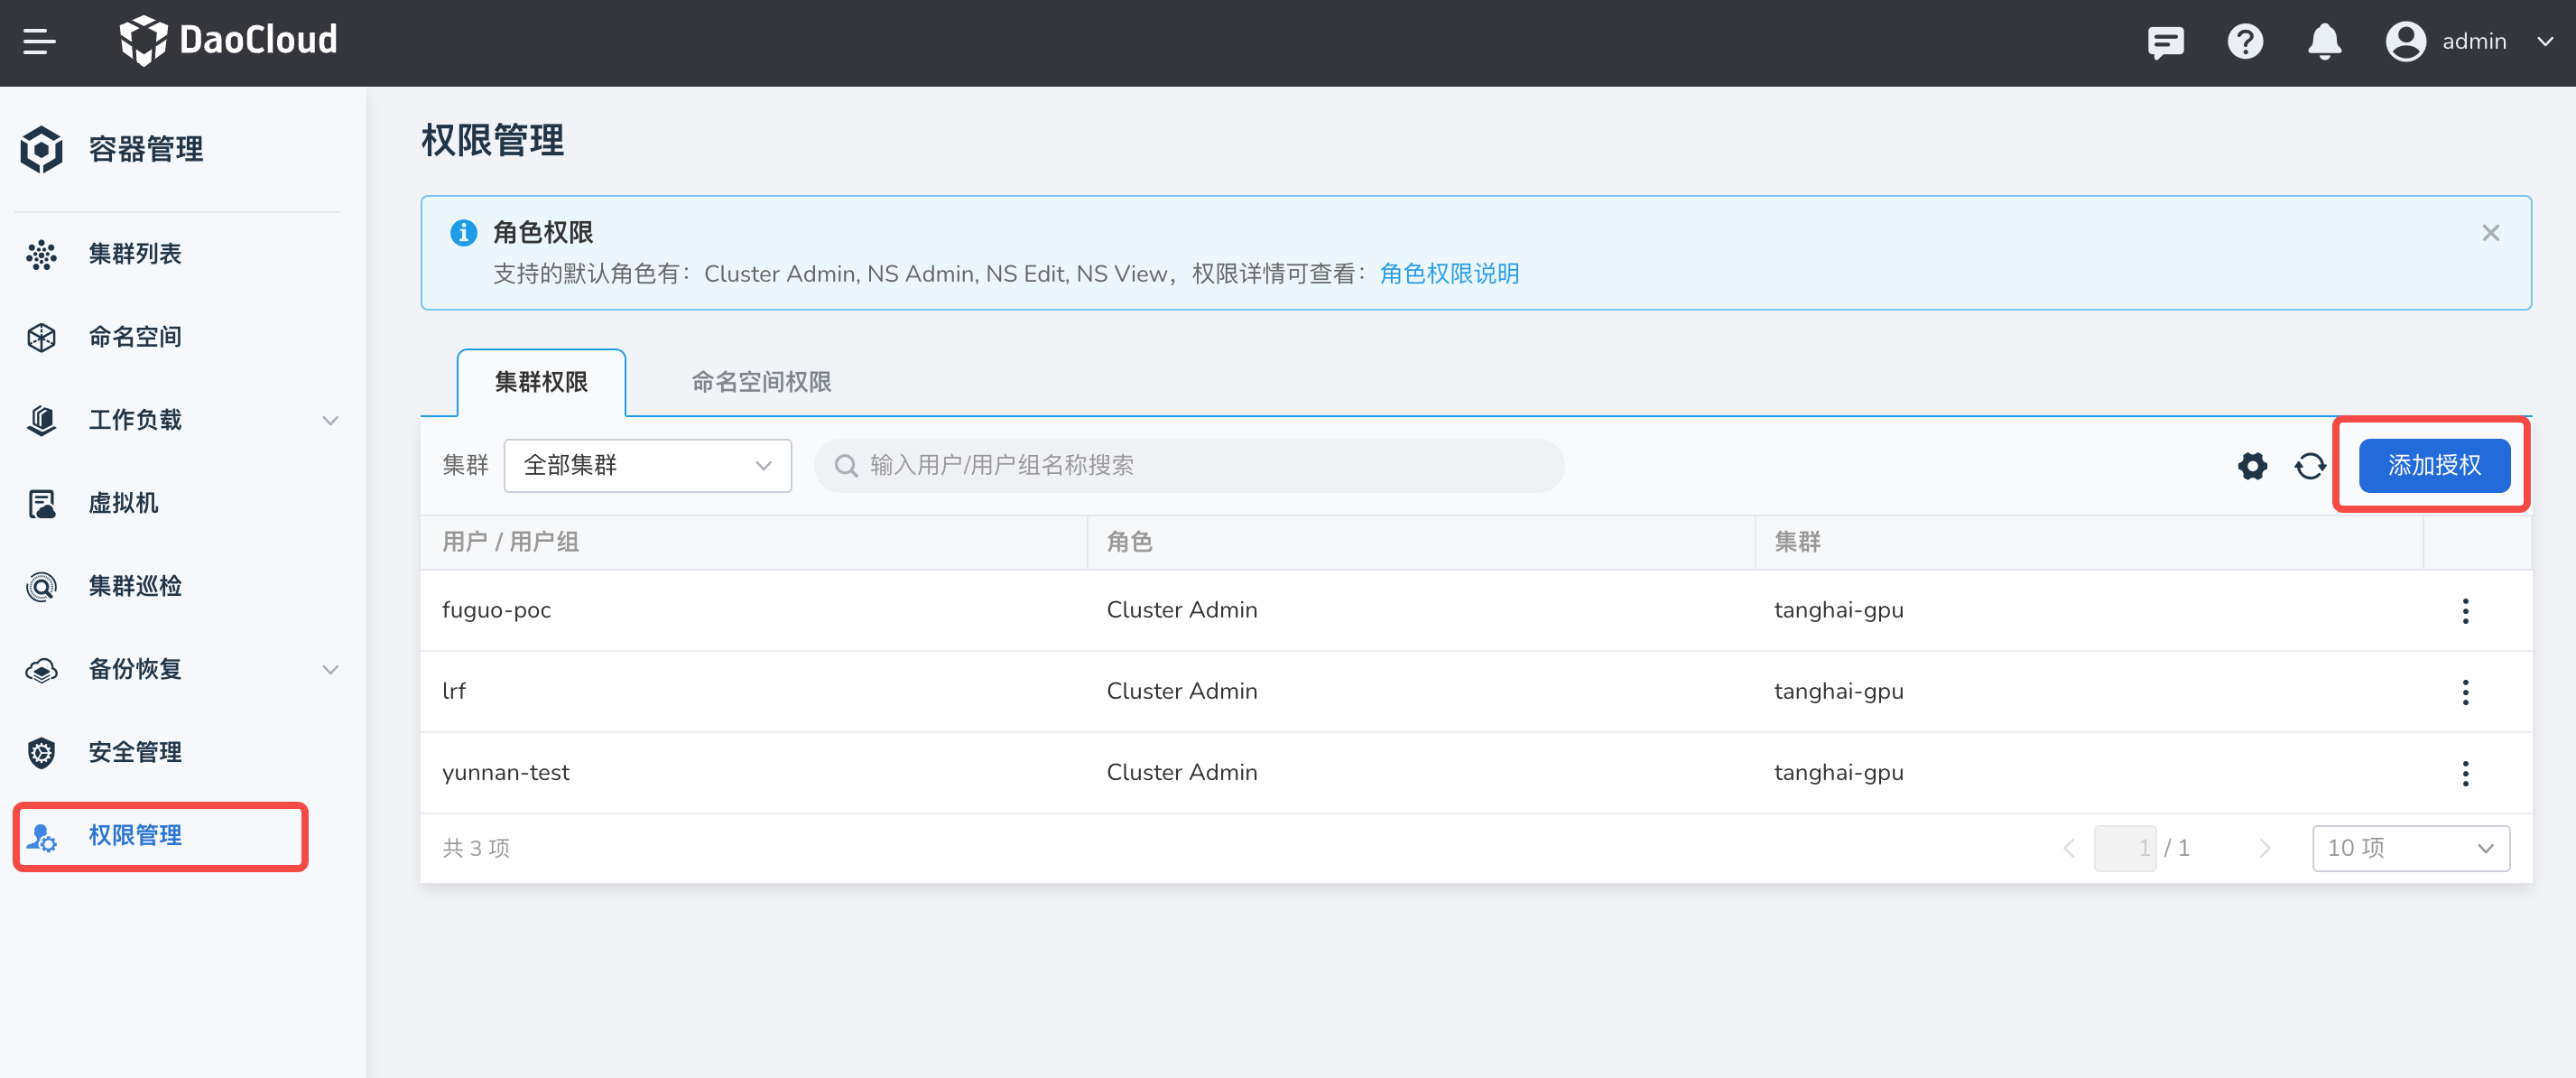The width and height of the screenshot is (2576, 1078).
Task: Switch to the 命名空间权限 tab
Action: coord(761,382)
